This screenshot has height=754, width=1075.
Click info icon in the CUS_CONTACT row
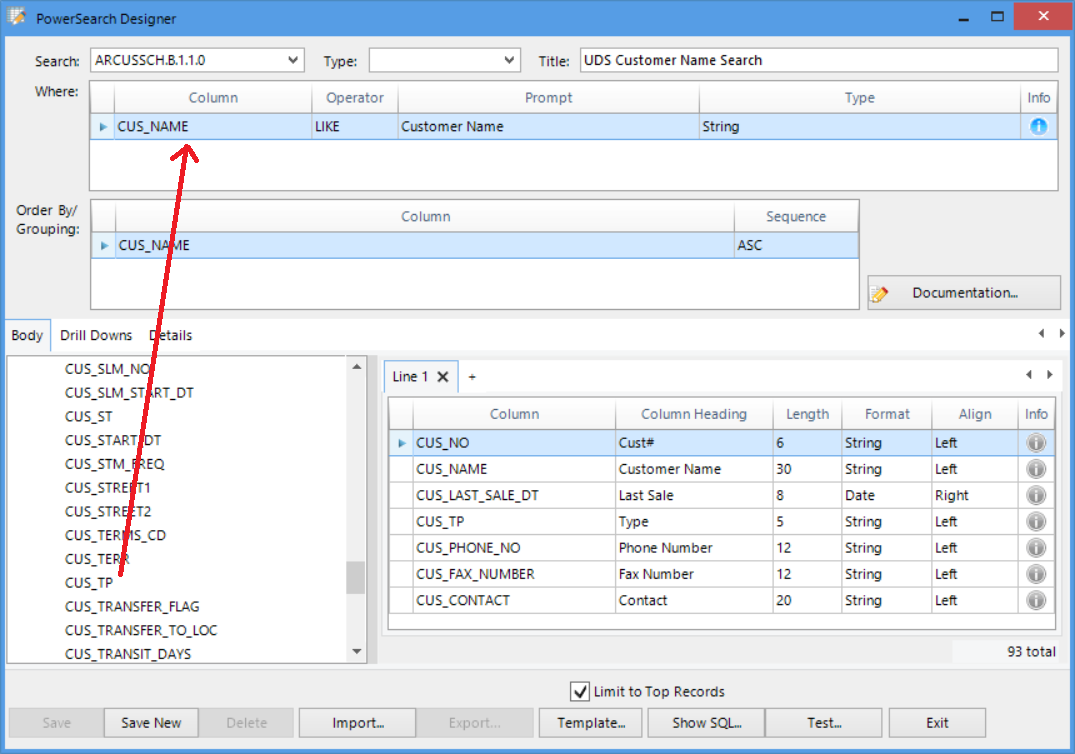1036,601
